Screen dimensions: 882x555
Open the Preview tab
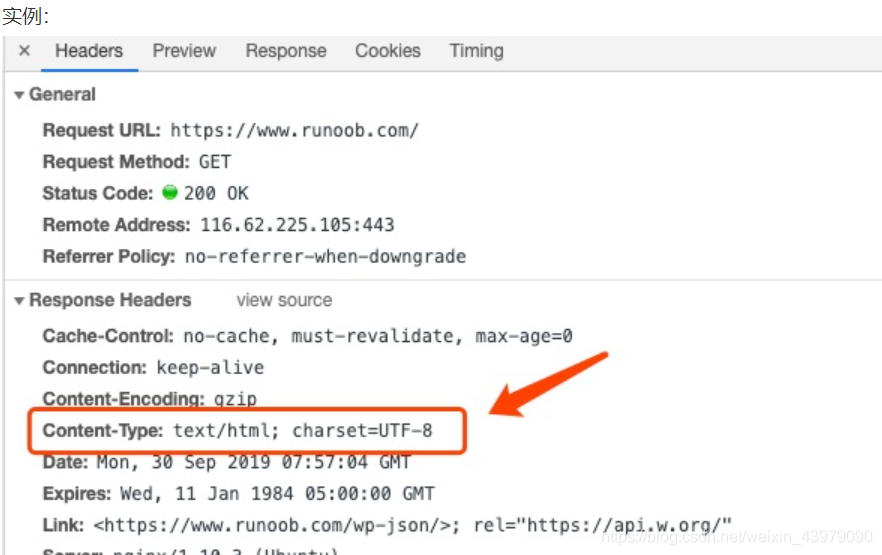(x=184, y=51)
